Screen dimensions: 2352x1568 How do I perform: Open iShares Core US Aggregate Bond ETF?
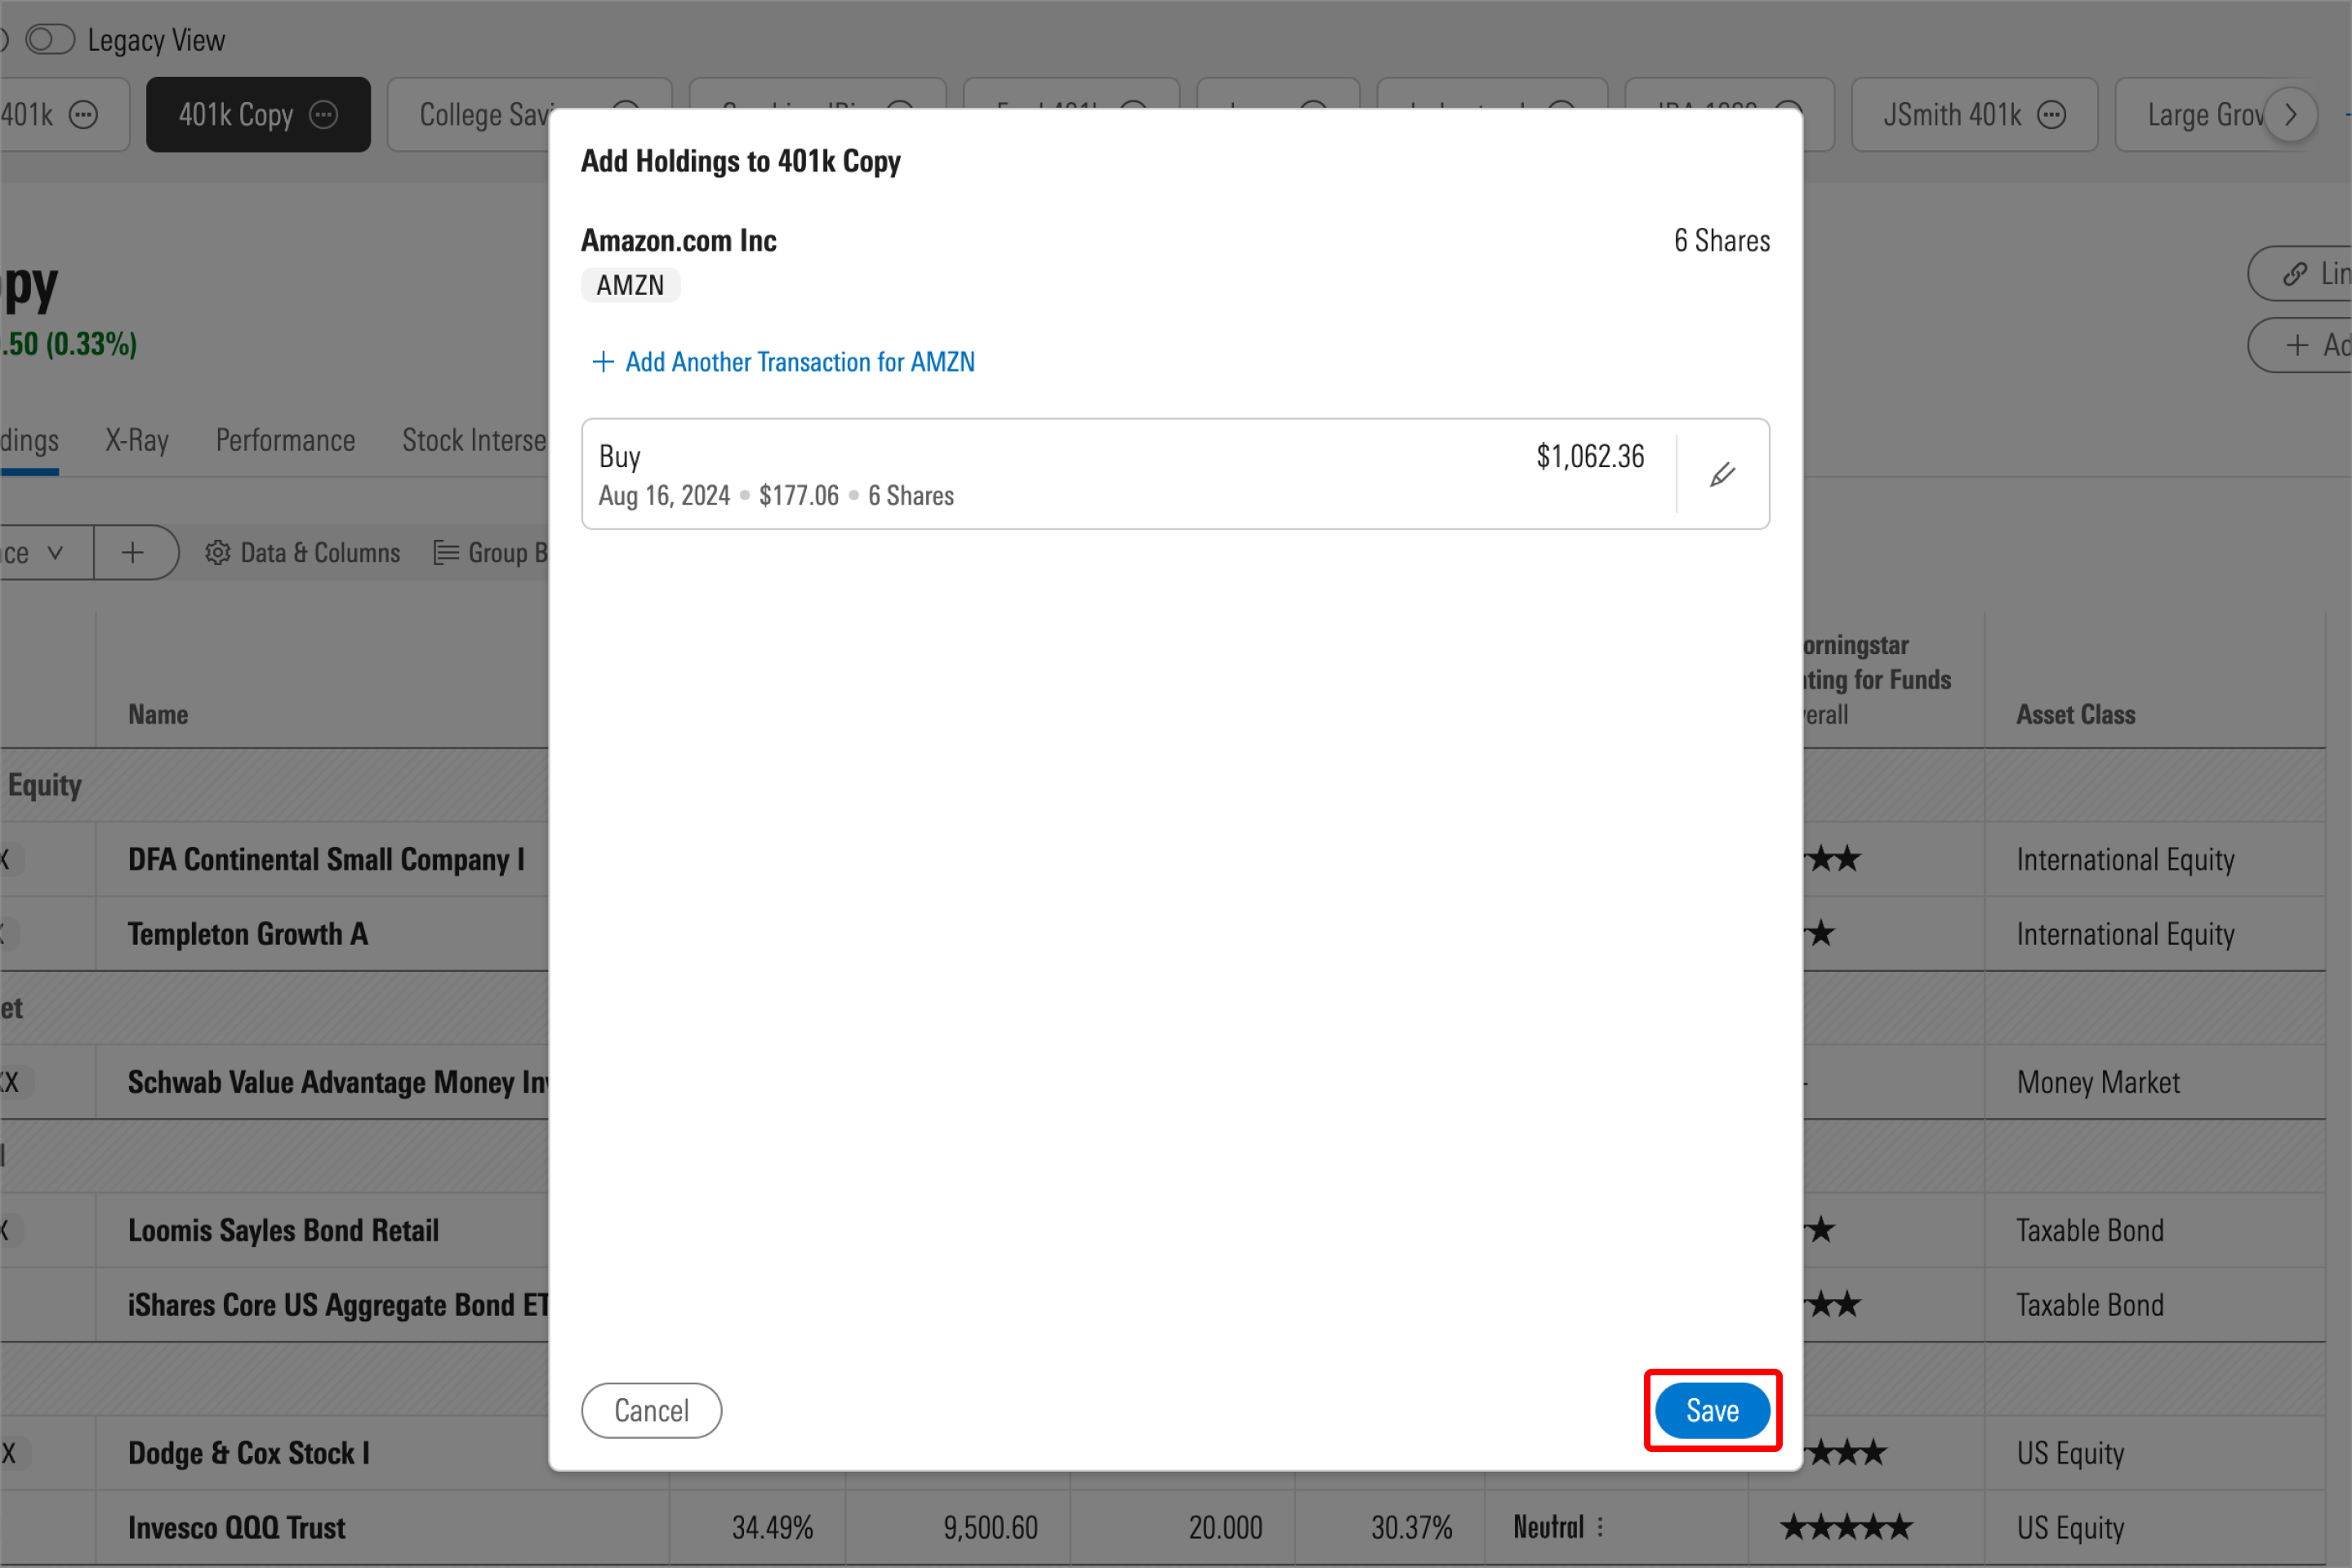[x=338, y=1305]
